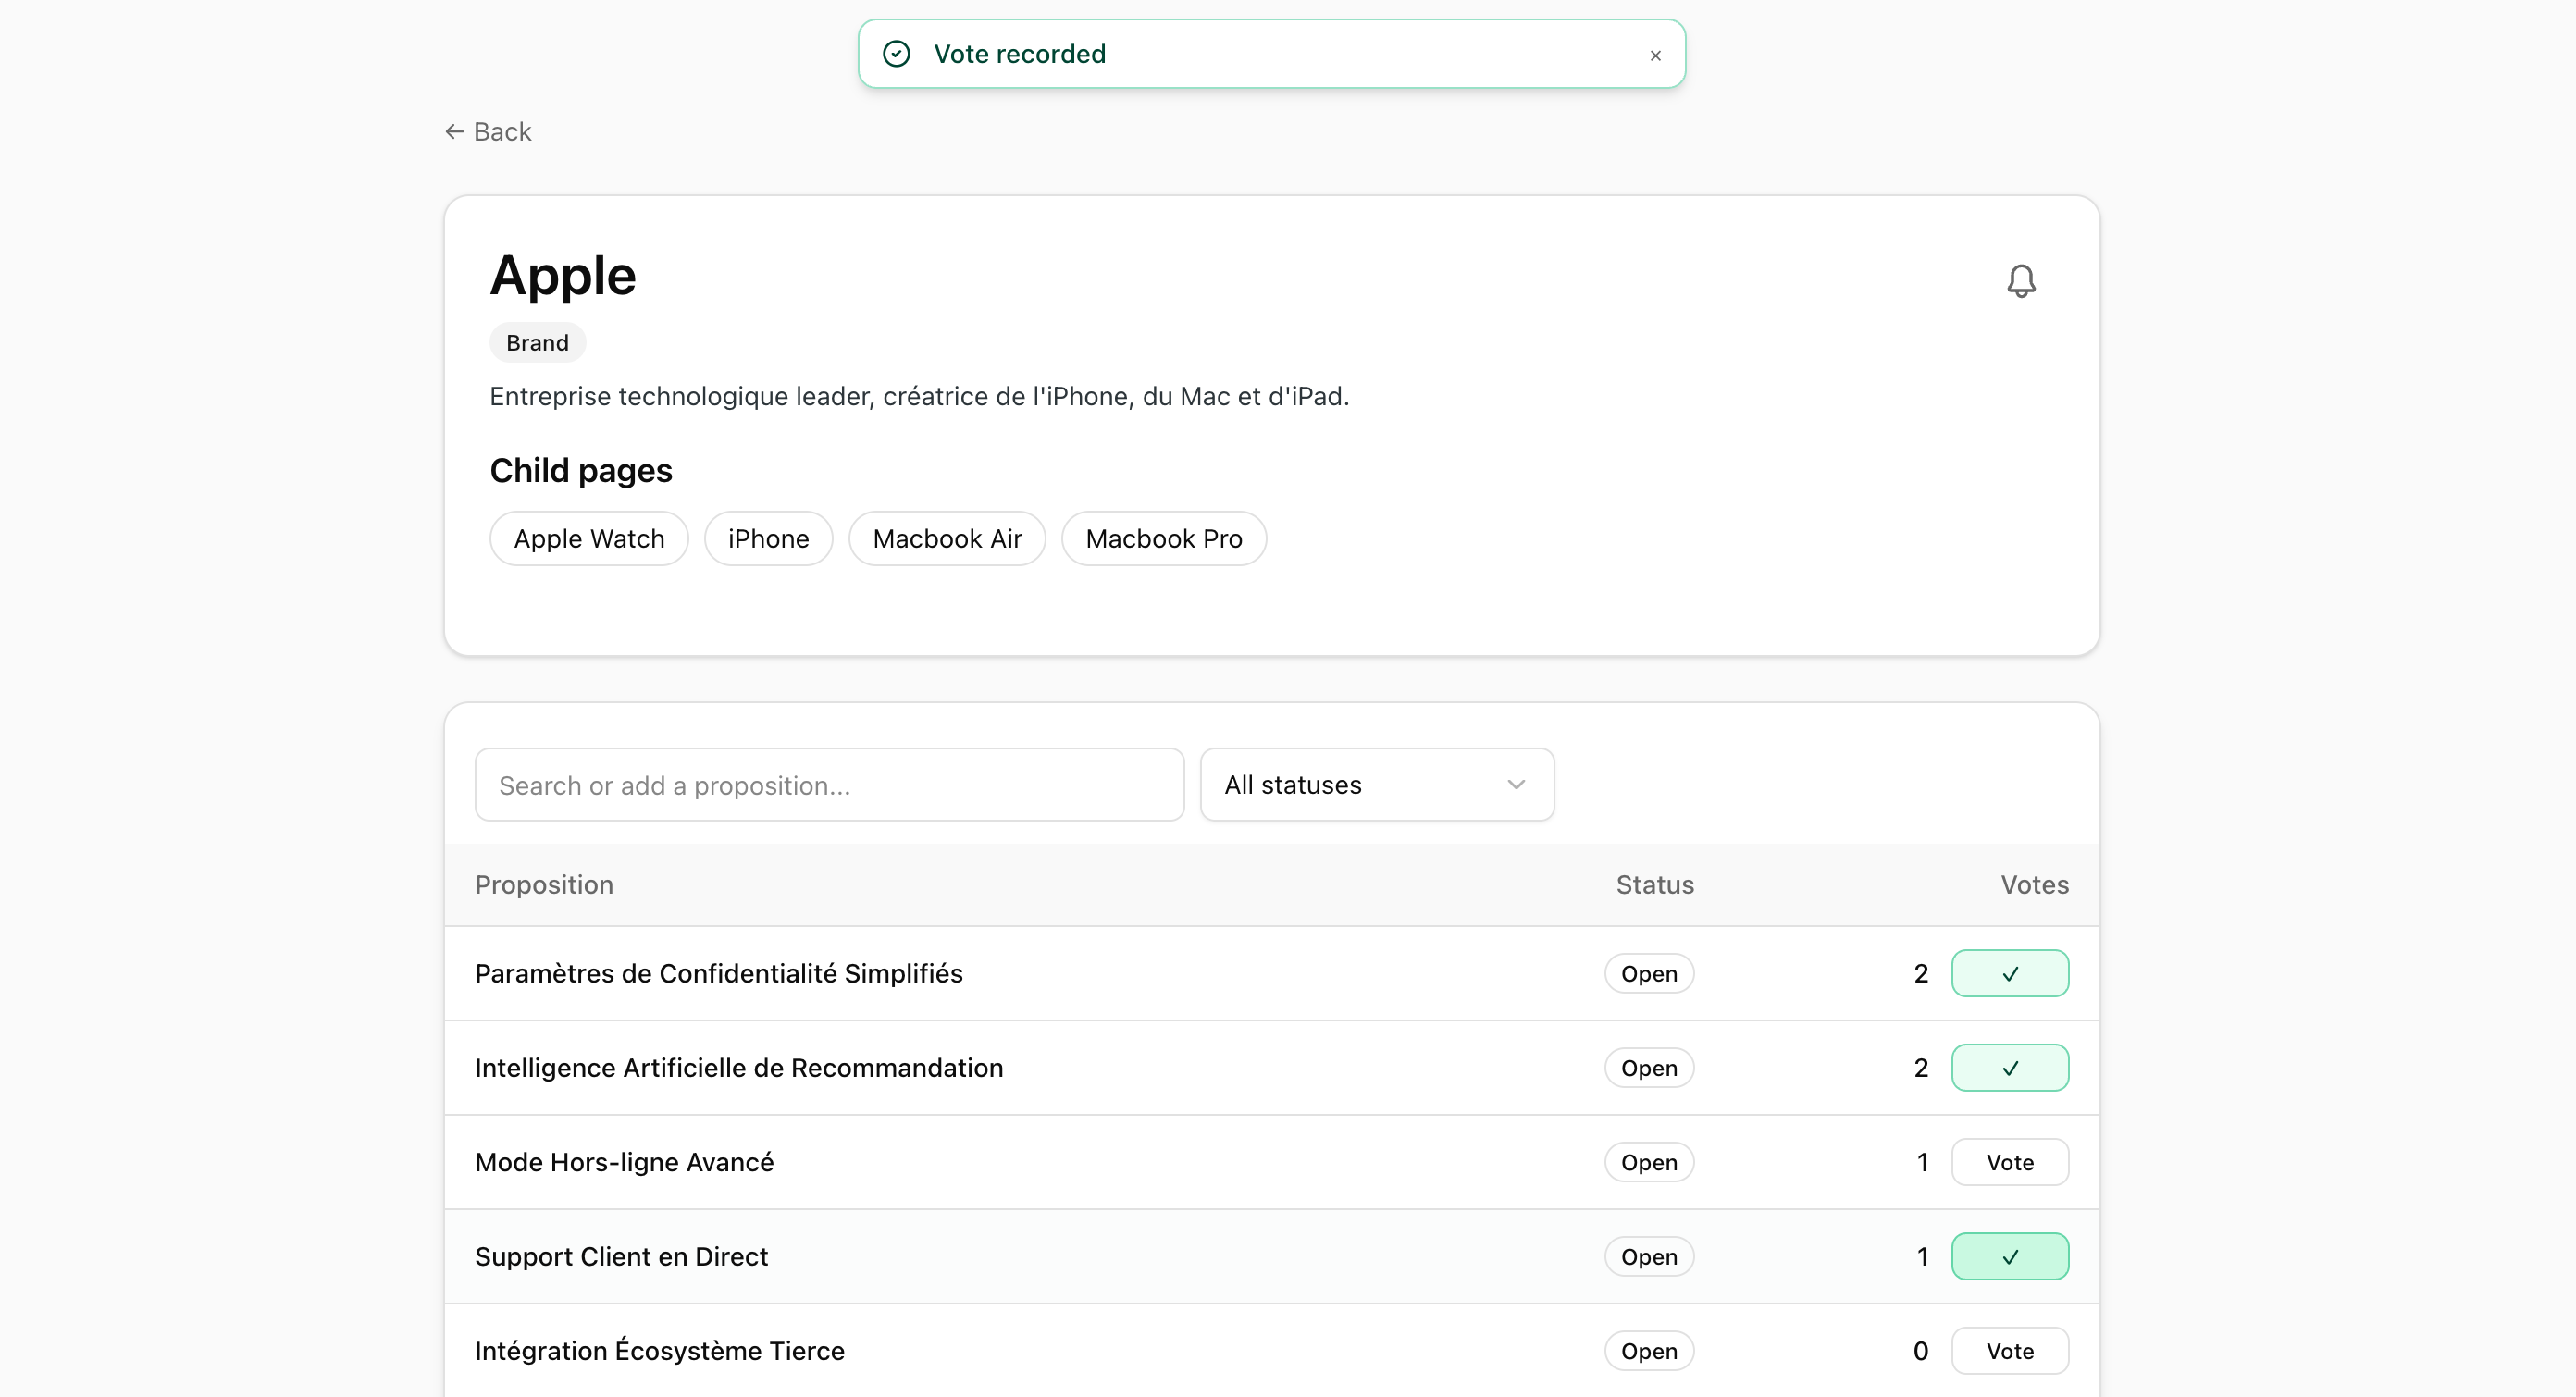Open the Apple Watch child page
The image size is (2576, 1397).
[588, 538]
